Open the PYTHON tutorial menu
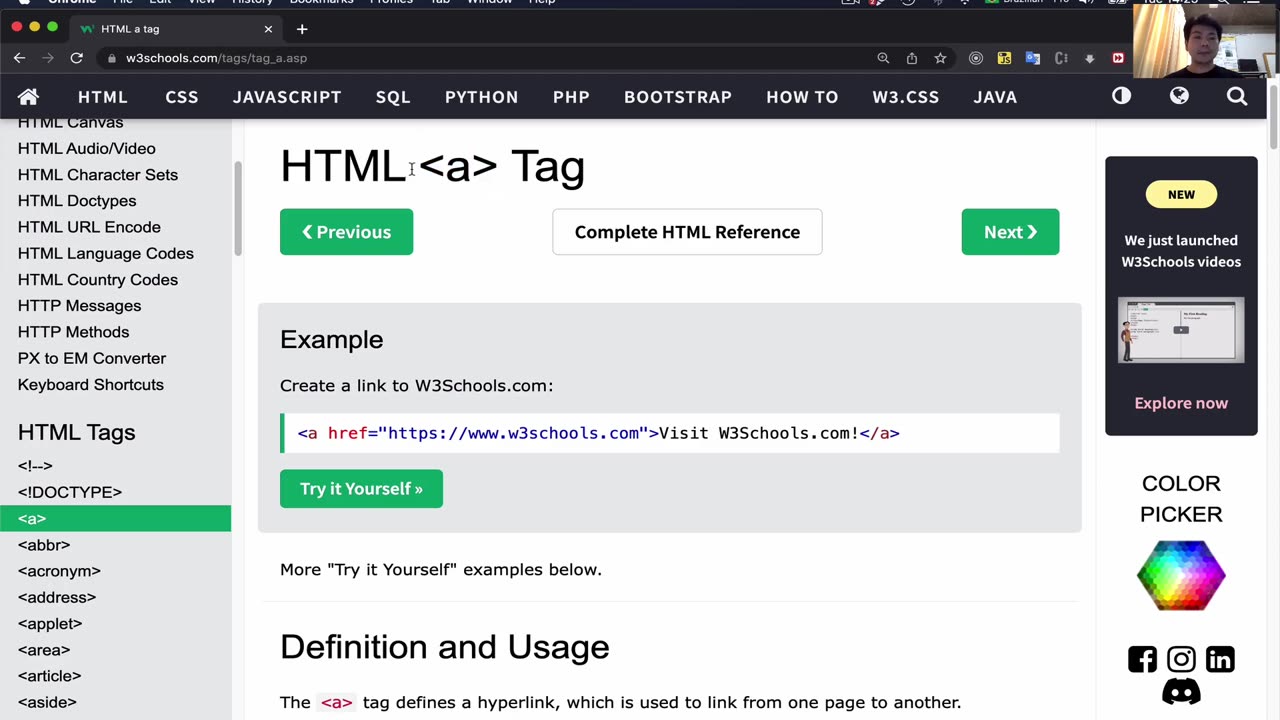The width and height of the screenshot is (1280, 720). tap(481, 97)
